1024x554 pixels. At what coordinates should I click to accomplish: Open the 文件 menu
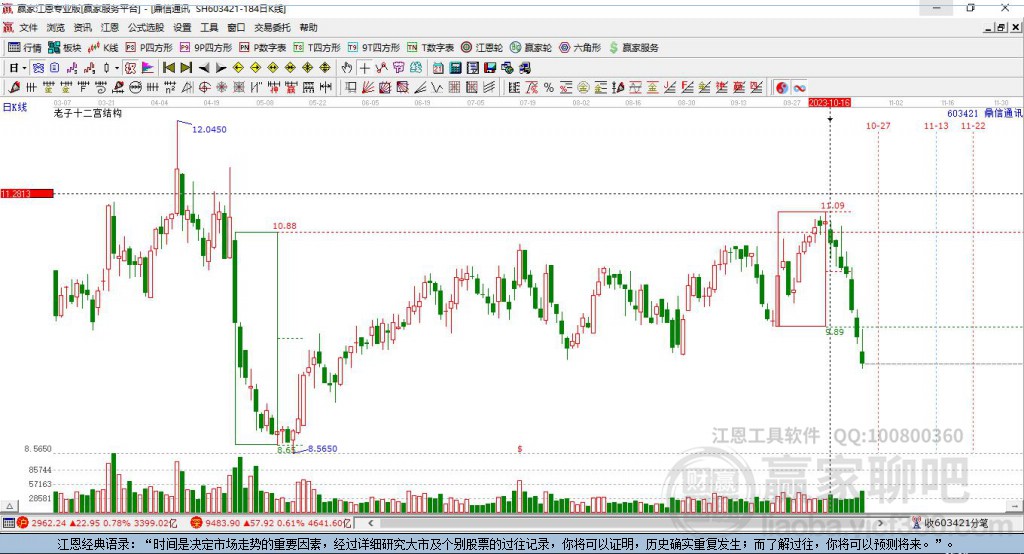(28, 27)
